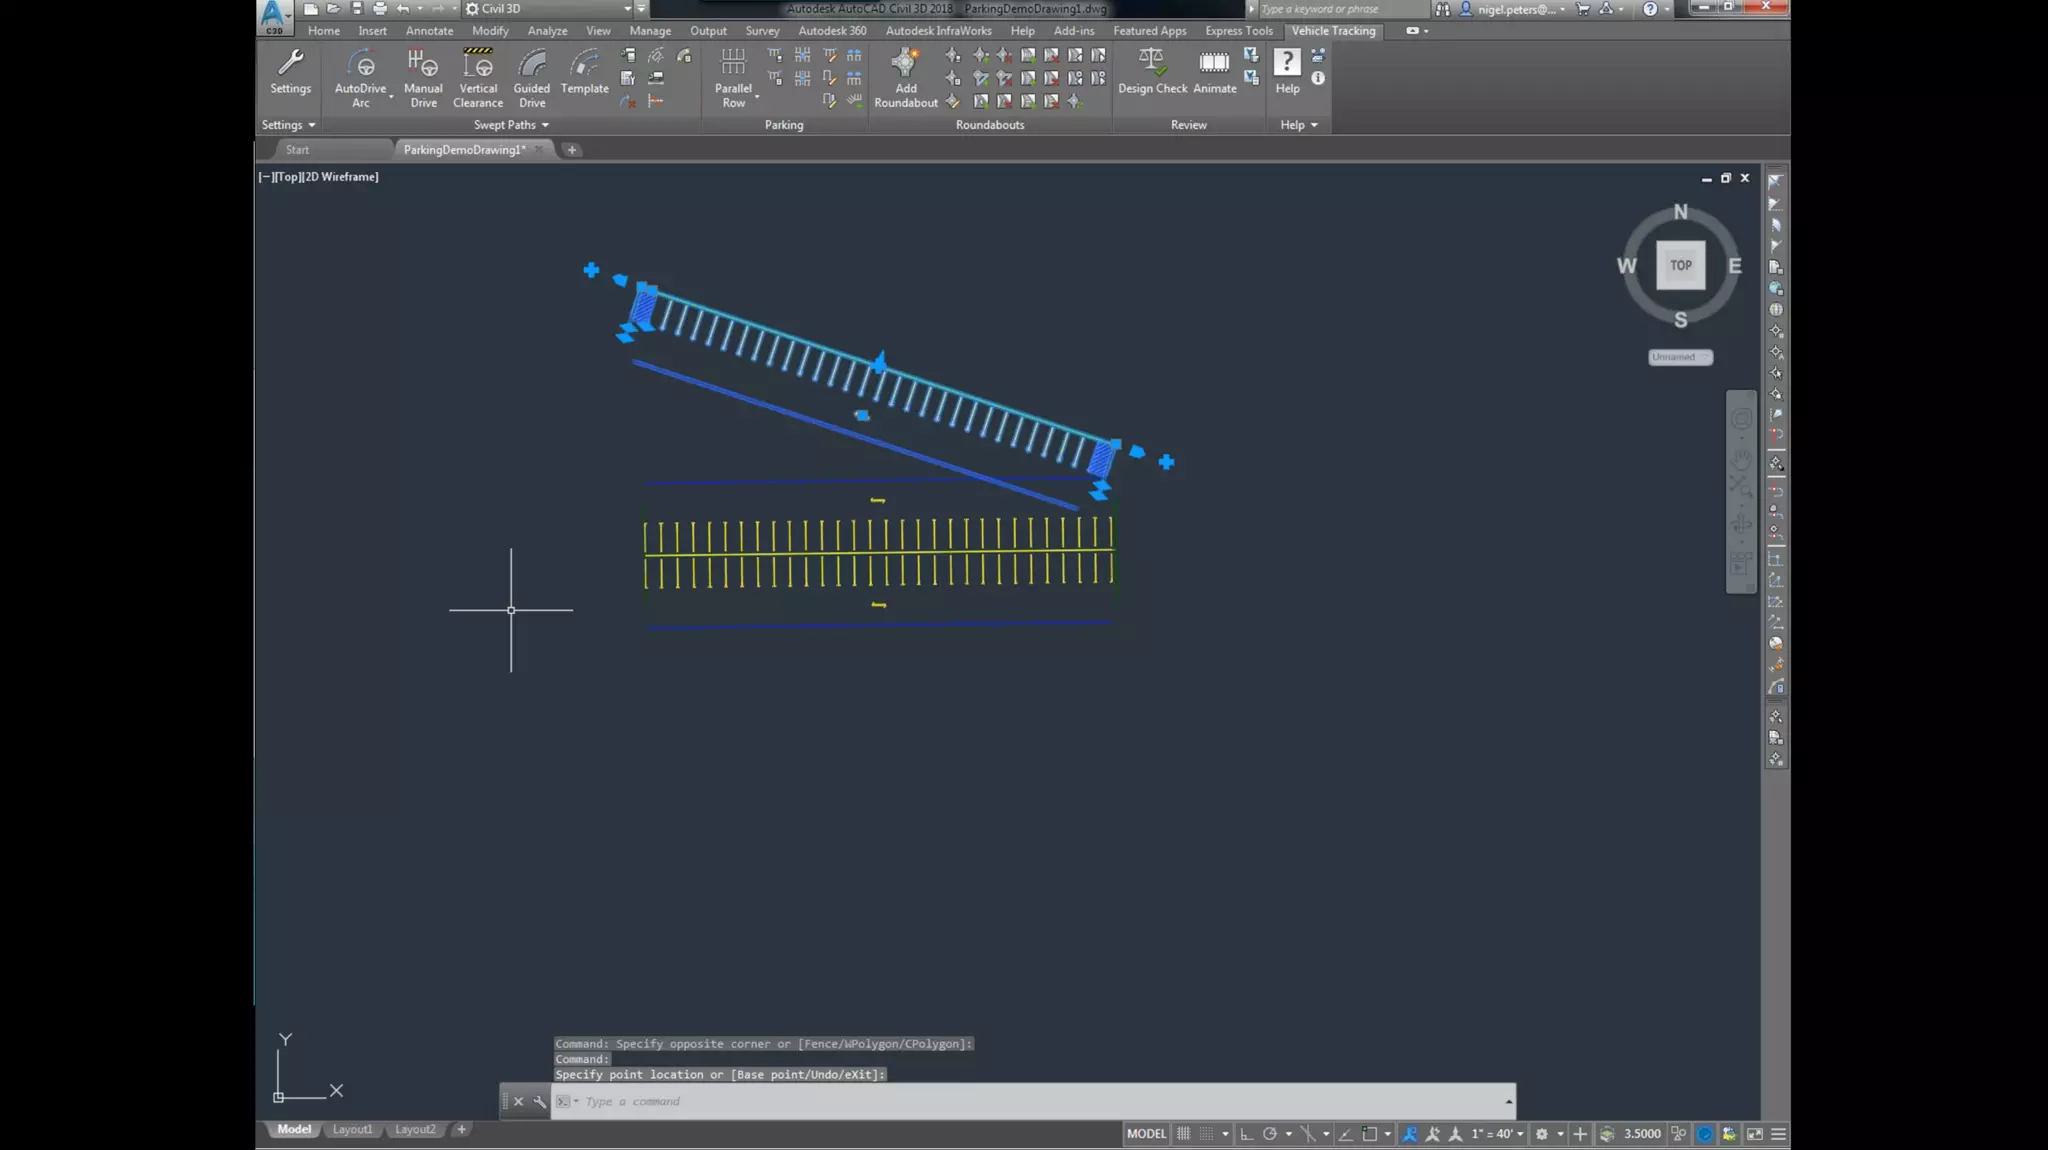Click the customization hamburger icon in status bar
2048x1150 pixels.
(x=1778, y=1133)
